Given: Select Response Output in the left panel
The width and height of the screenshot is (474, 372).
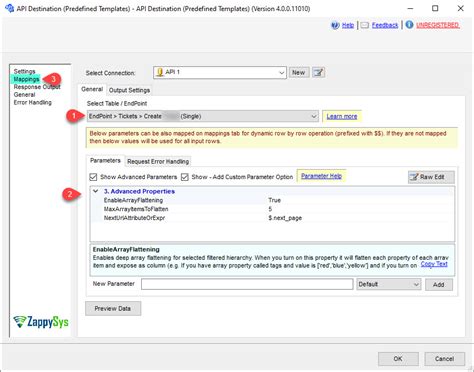Looking at the screenshot, I should click(37, 87).
